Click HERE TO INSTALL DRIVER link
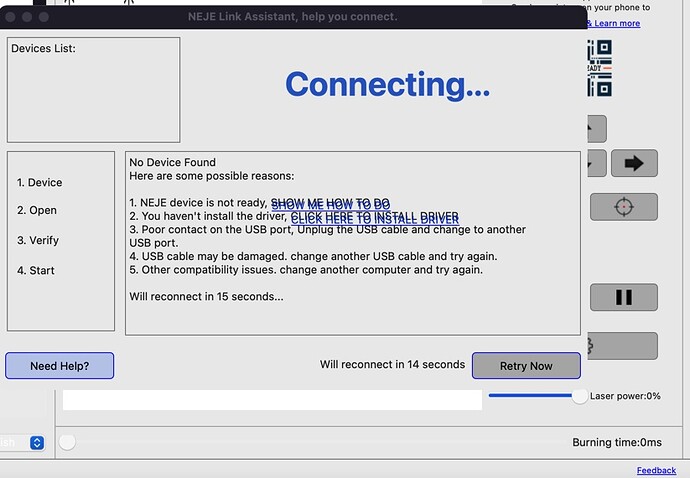The width and height of the screenshot is (690, 478). pos(374,217)
